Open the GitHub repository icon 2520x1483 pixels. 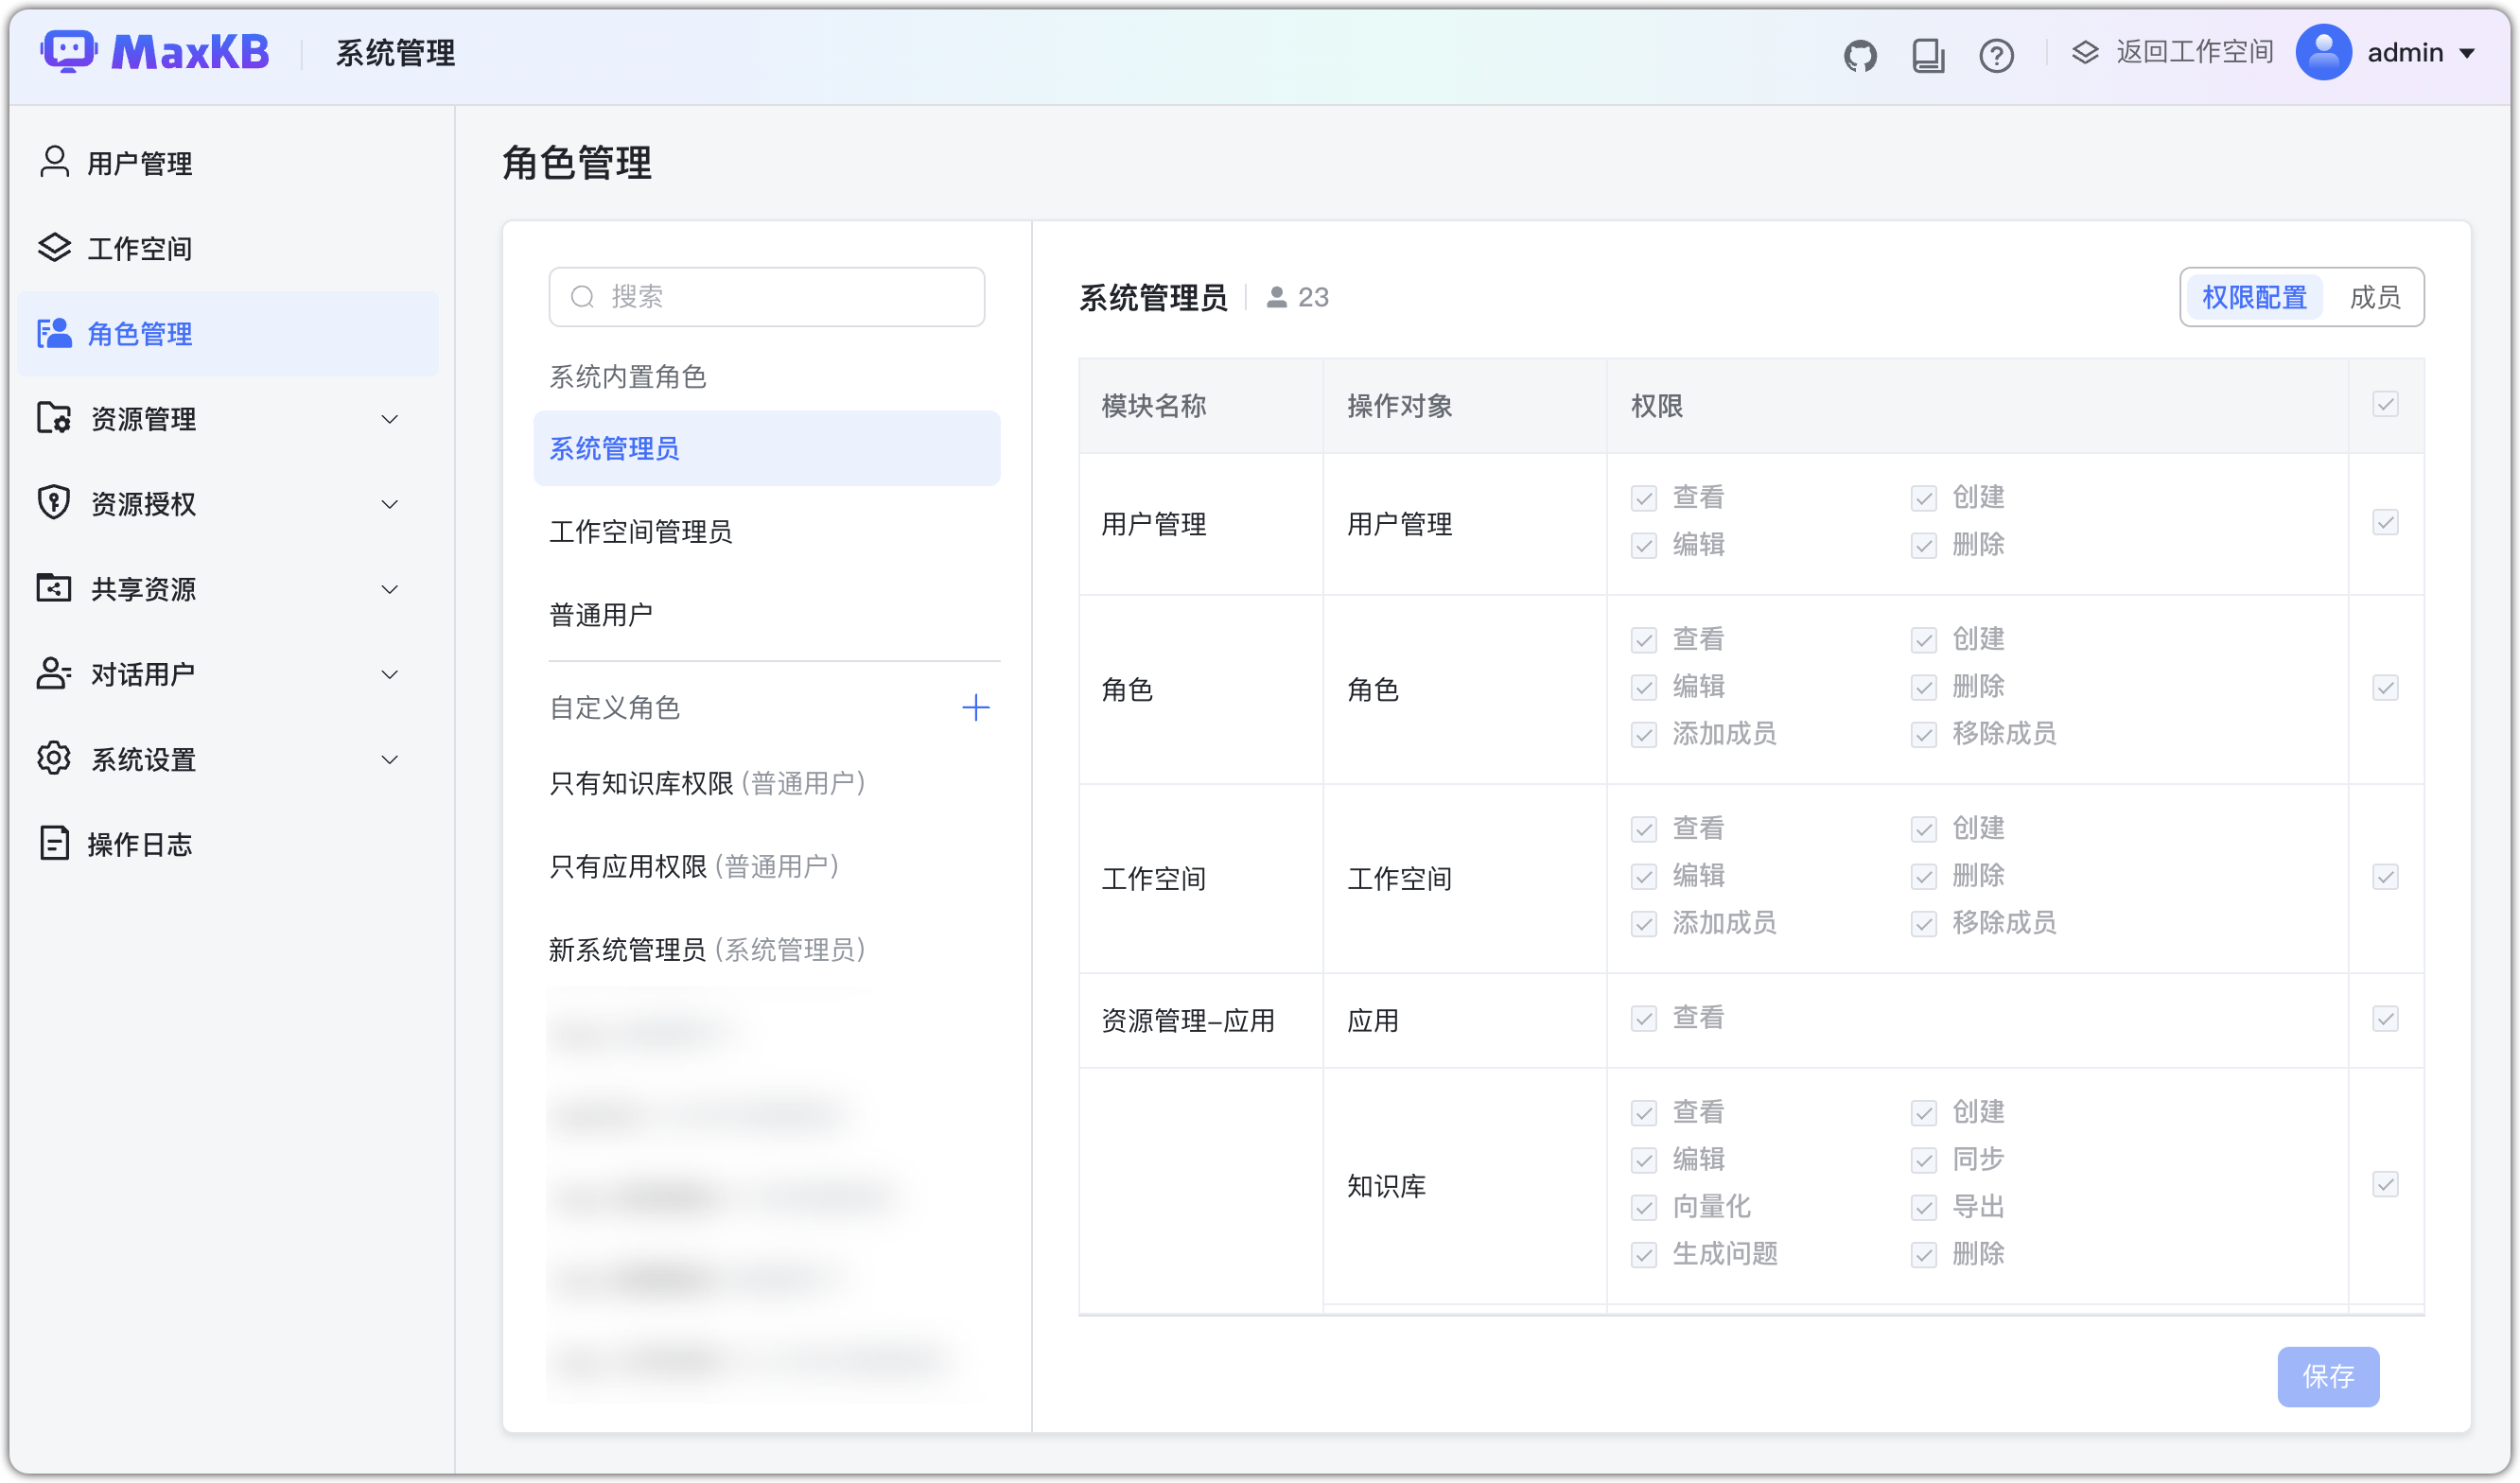tap(1861, 55)
